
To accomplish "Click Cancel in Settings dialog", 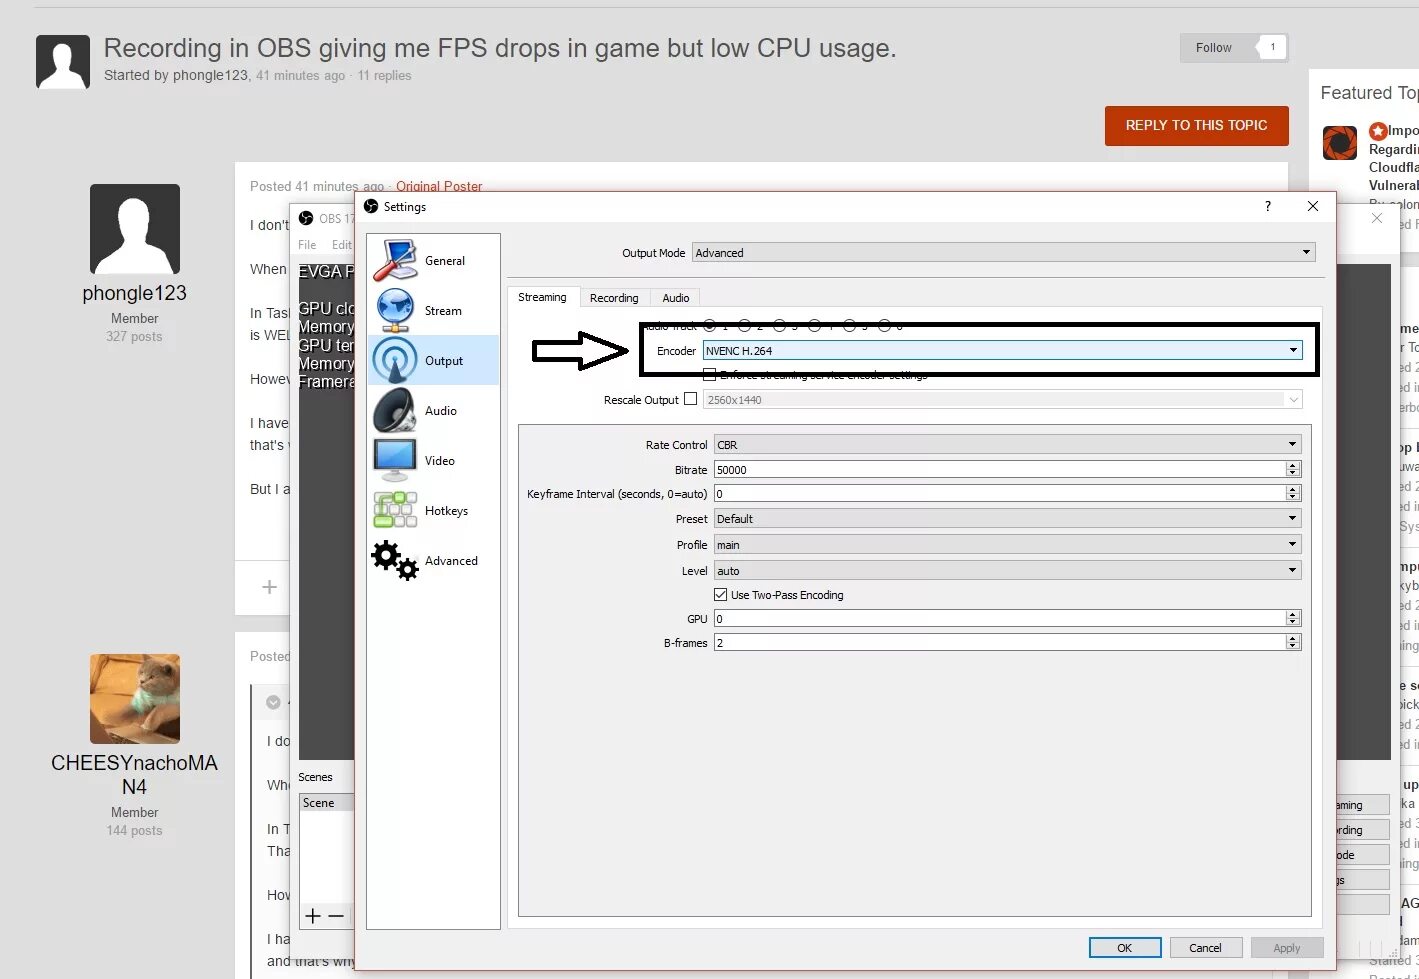I will (1205, 948).
